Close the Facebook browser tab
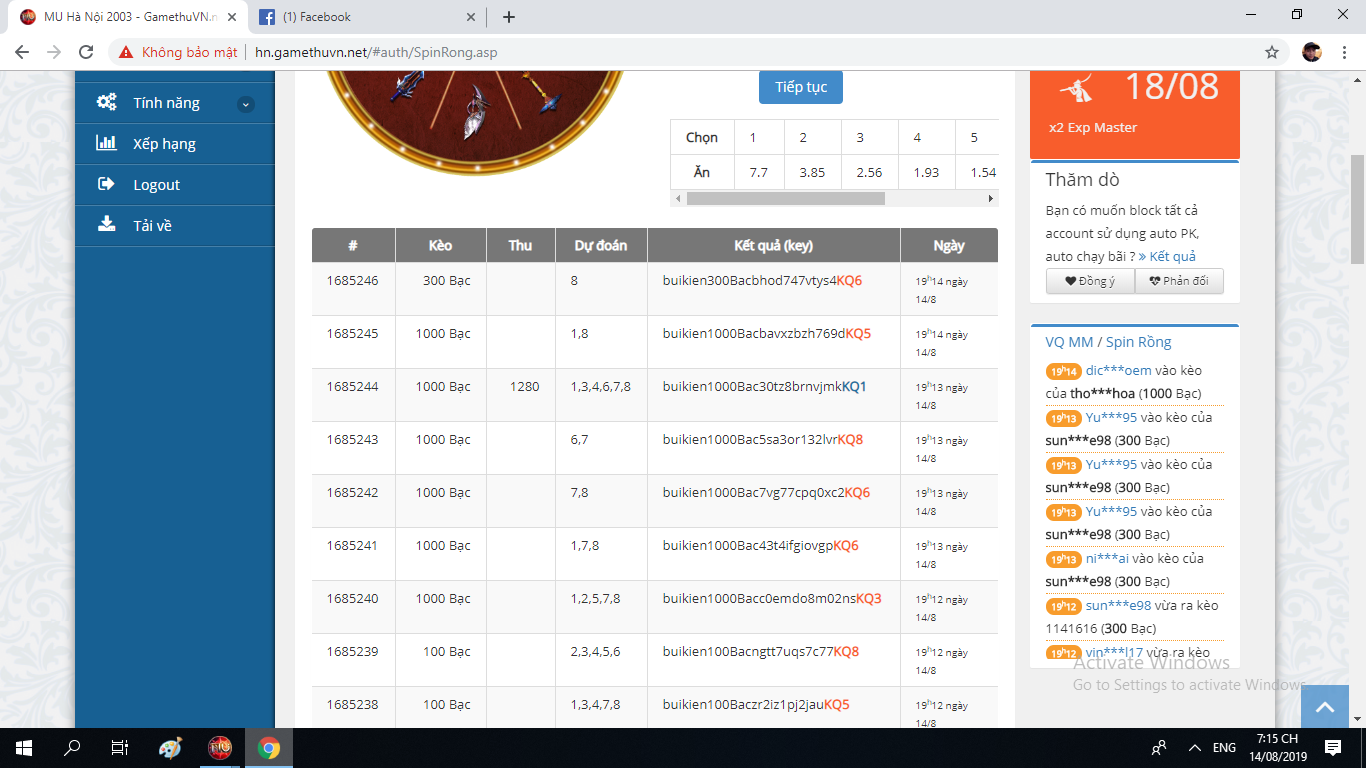 pos(471,17)
